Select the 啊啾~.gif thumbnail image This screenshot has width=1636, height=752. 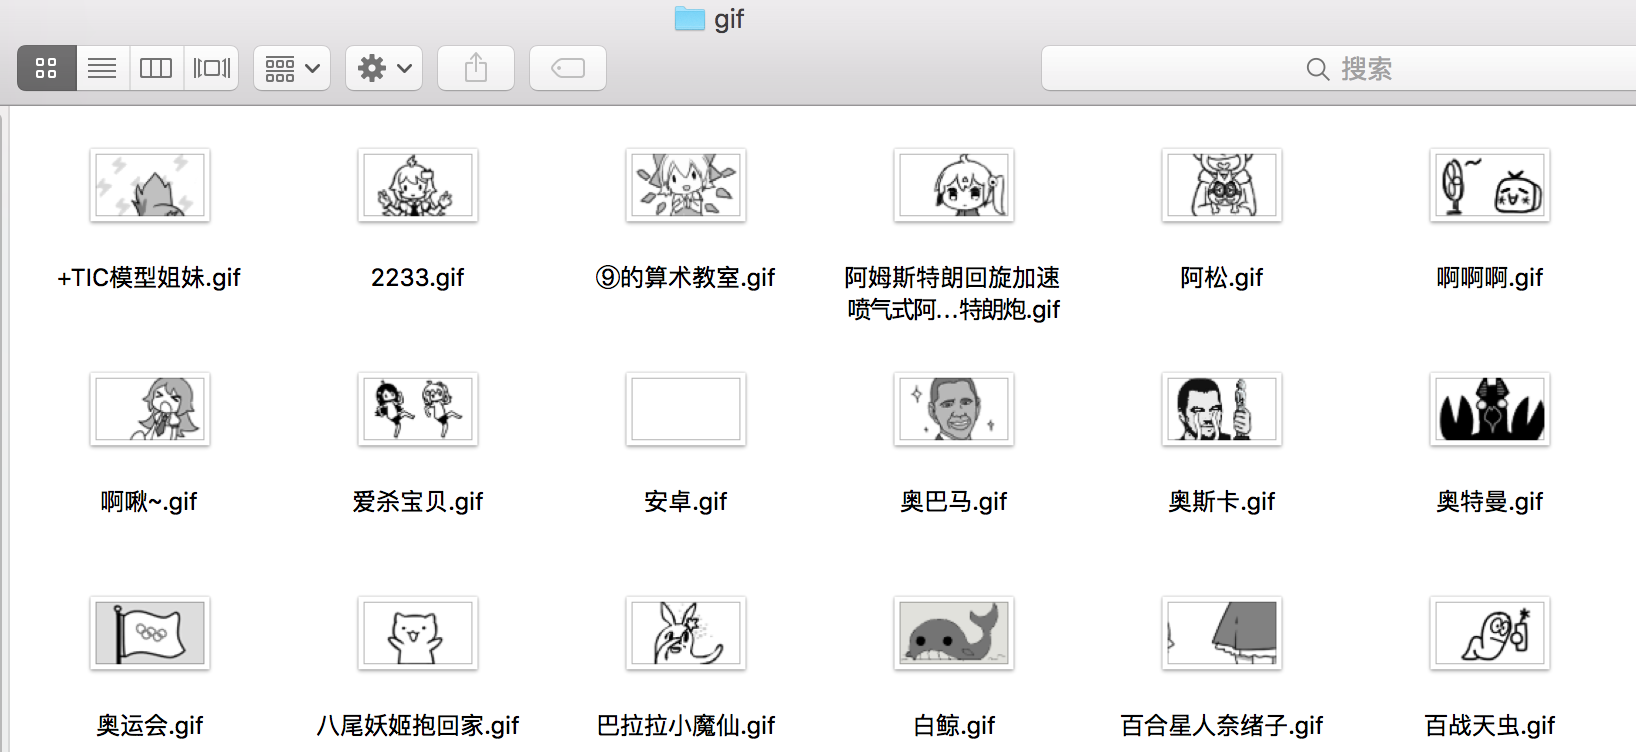pyautogui.click(x=150, y=409)
